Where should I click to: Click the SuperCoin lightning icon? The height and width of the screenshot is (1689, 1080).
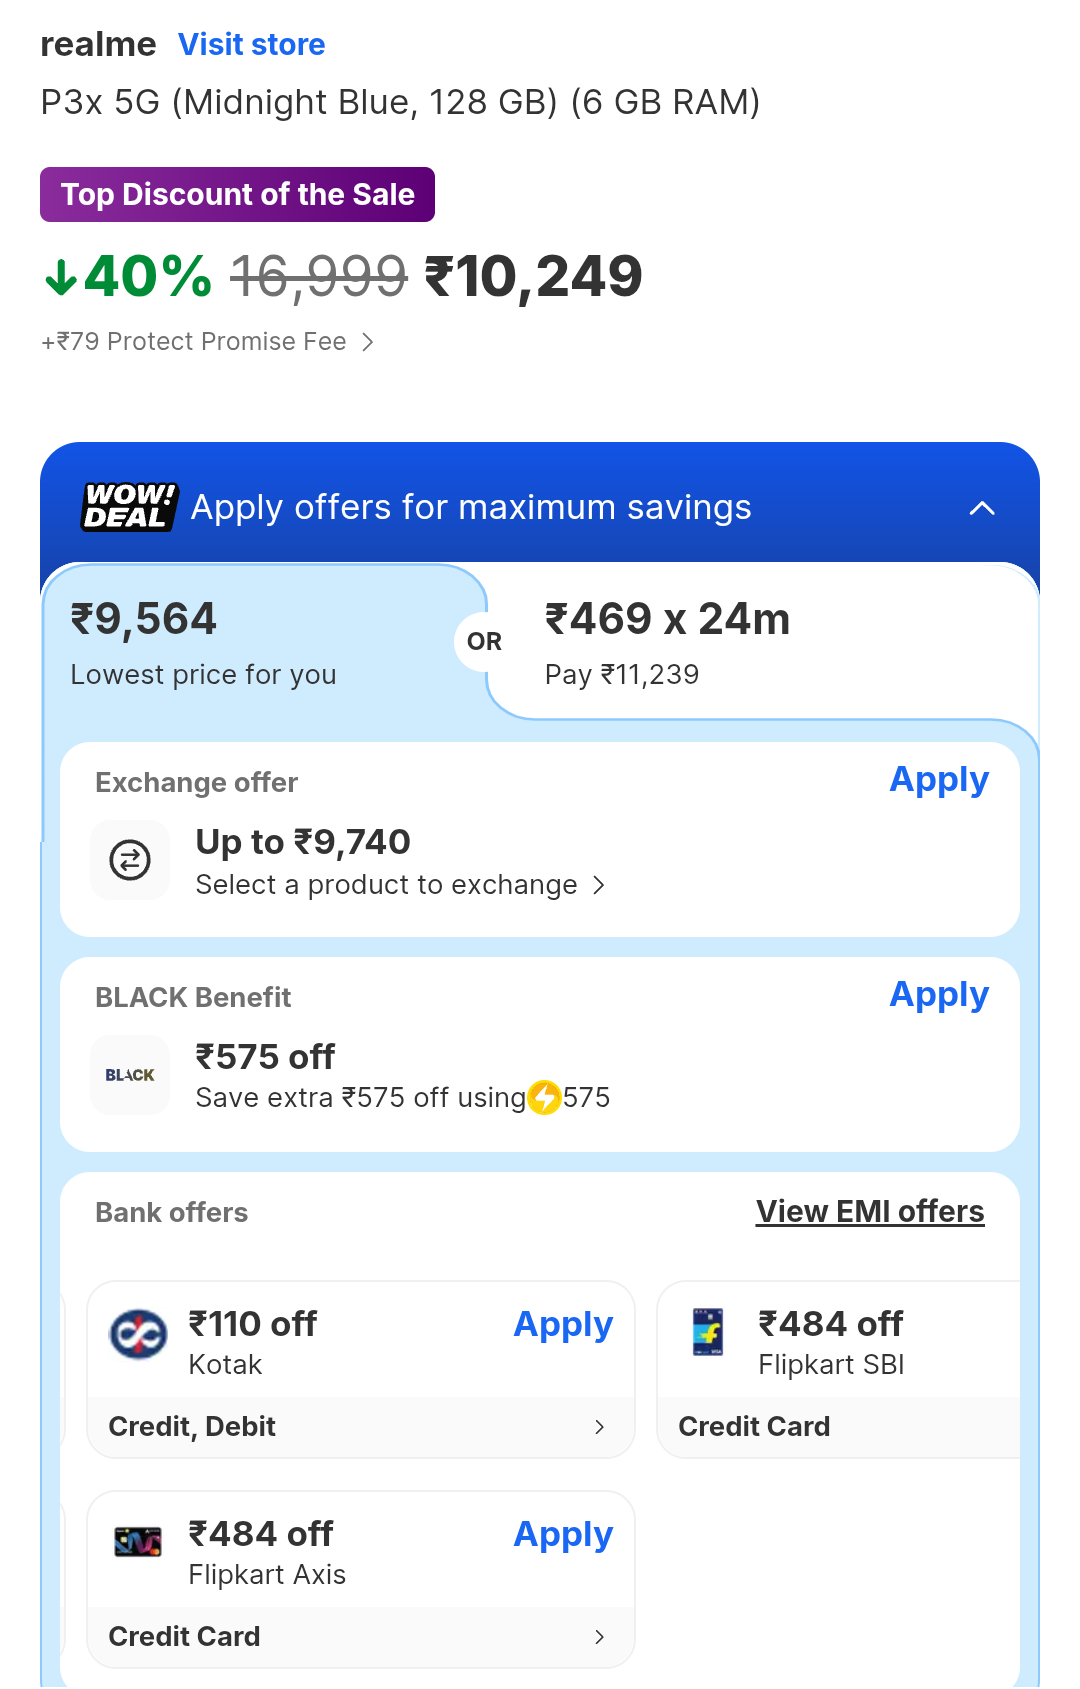pos(544,1097)
